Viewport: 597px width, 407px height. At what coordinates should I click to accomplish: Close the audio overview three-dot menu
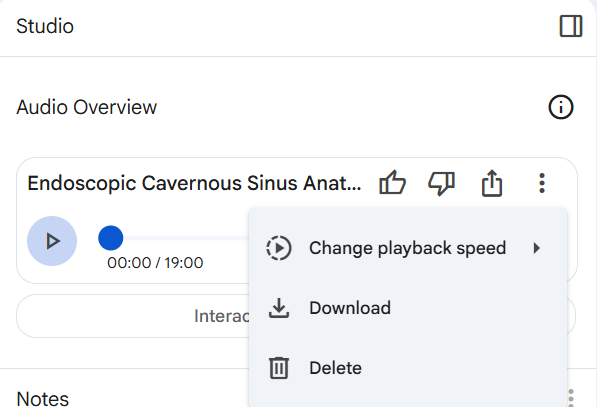coord(542,183)
